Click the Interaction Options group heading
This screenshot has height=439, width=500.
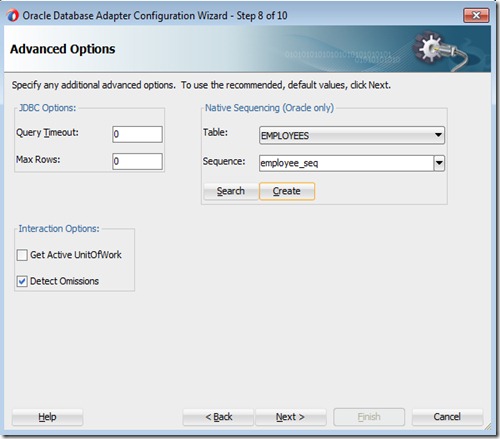coord(59,229)
